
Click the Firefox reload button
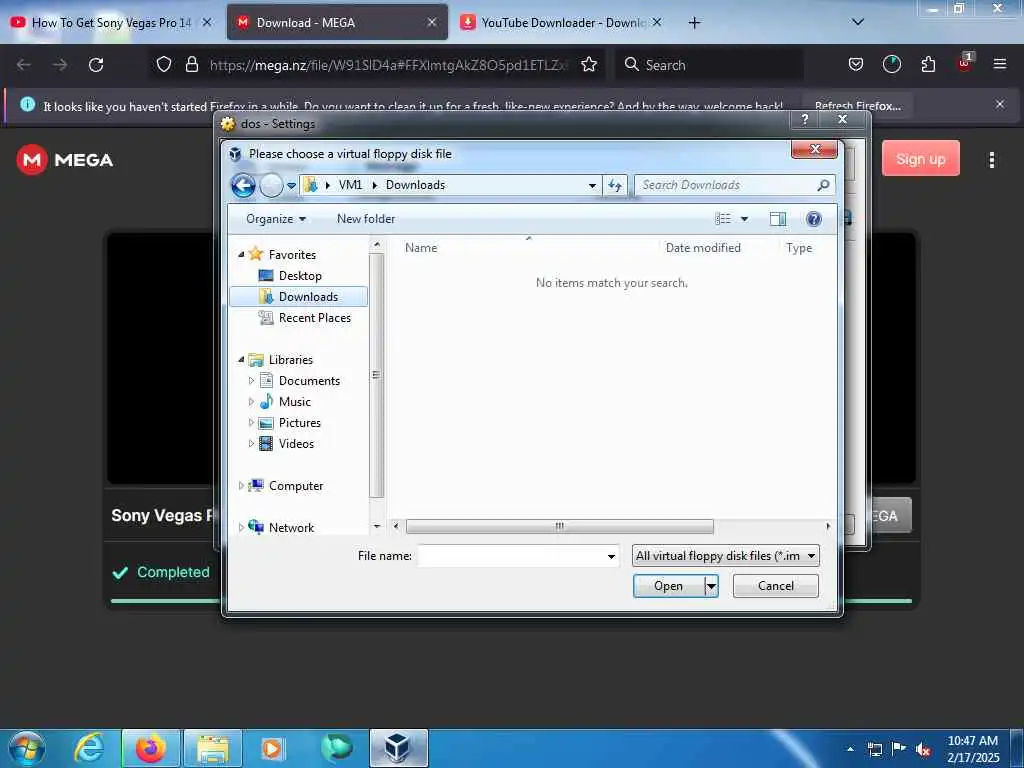[x=96, y=65]
